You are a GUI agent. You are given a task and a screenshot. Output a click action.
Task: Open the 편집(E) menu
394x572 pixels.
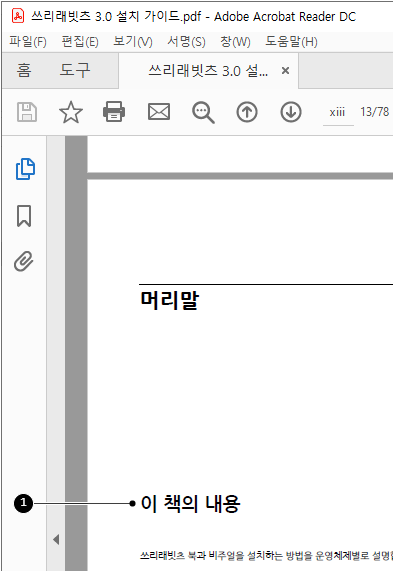click(80, 42)
